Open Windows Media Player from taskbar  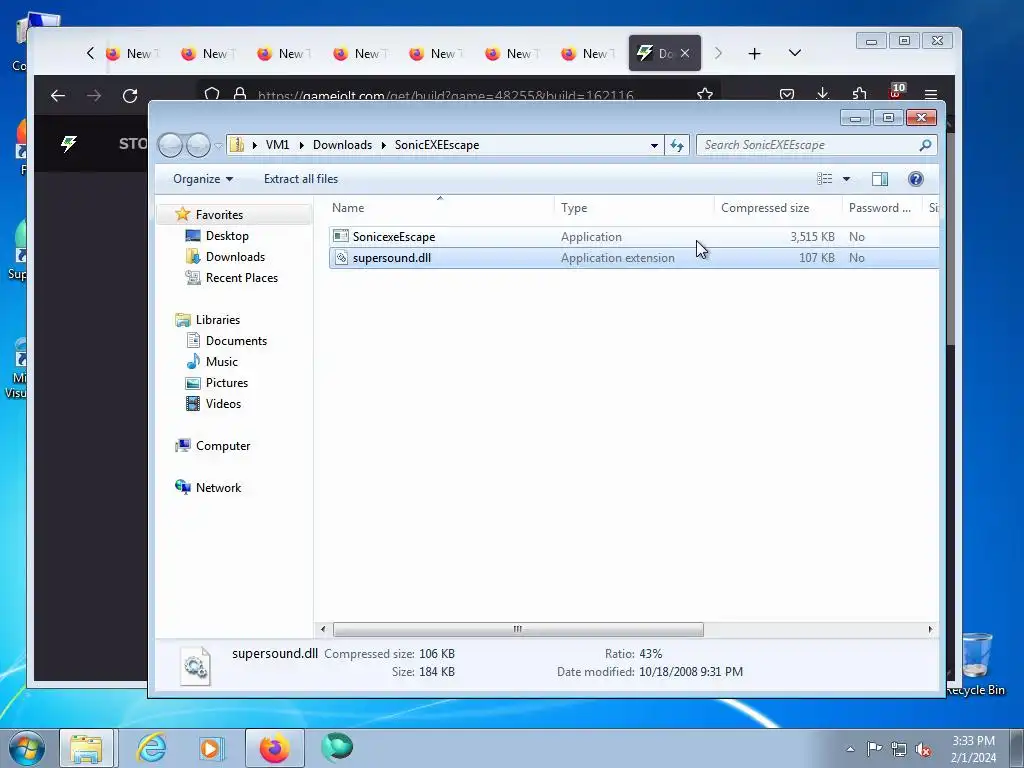[x=211, y=748]
